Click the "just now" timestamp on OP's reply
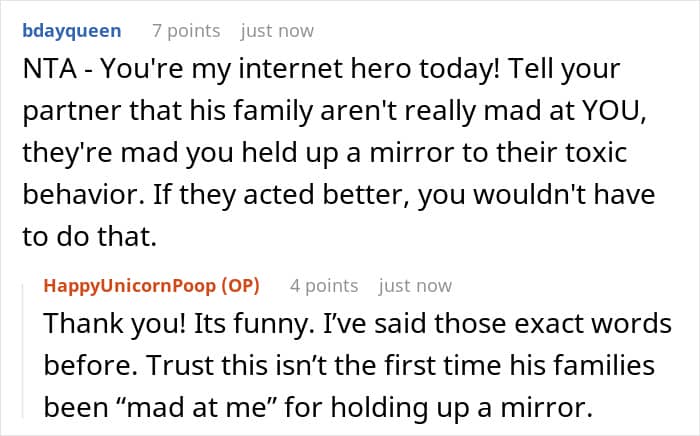 click(x=415, y=286)
